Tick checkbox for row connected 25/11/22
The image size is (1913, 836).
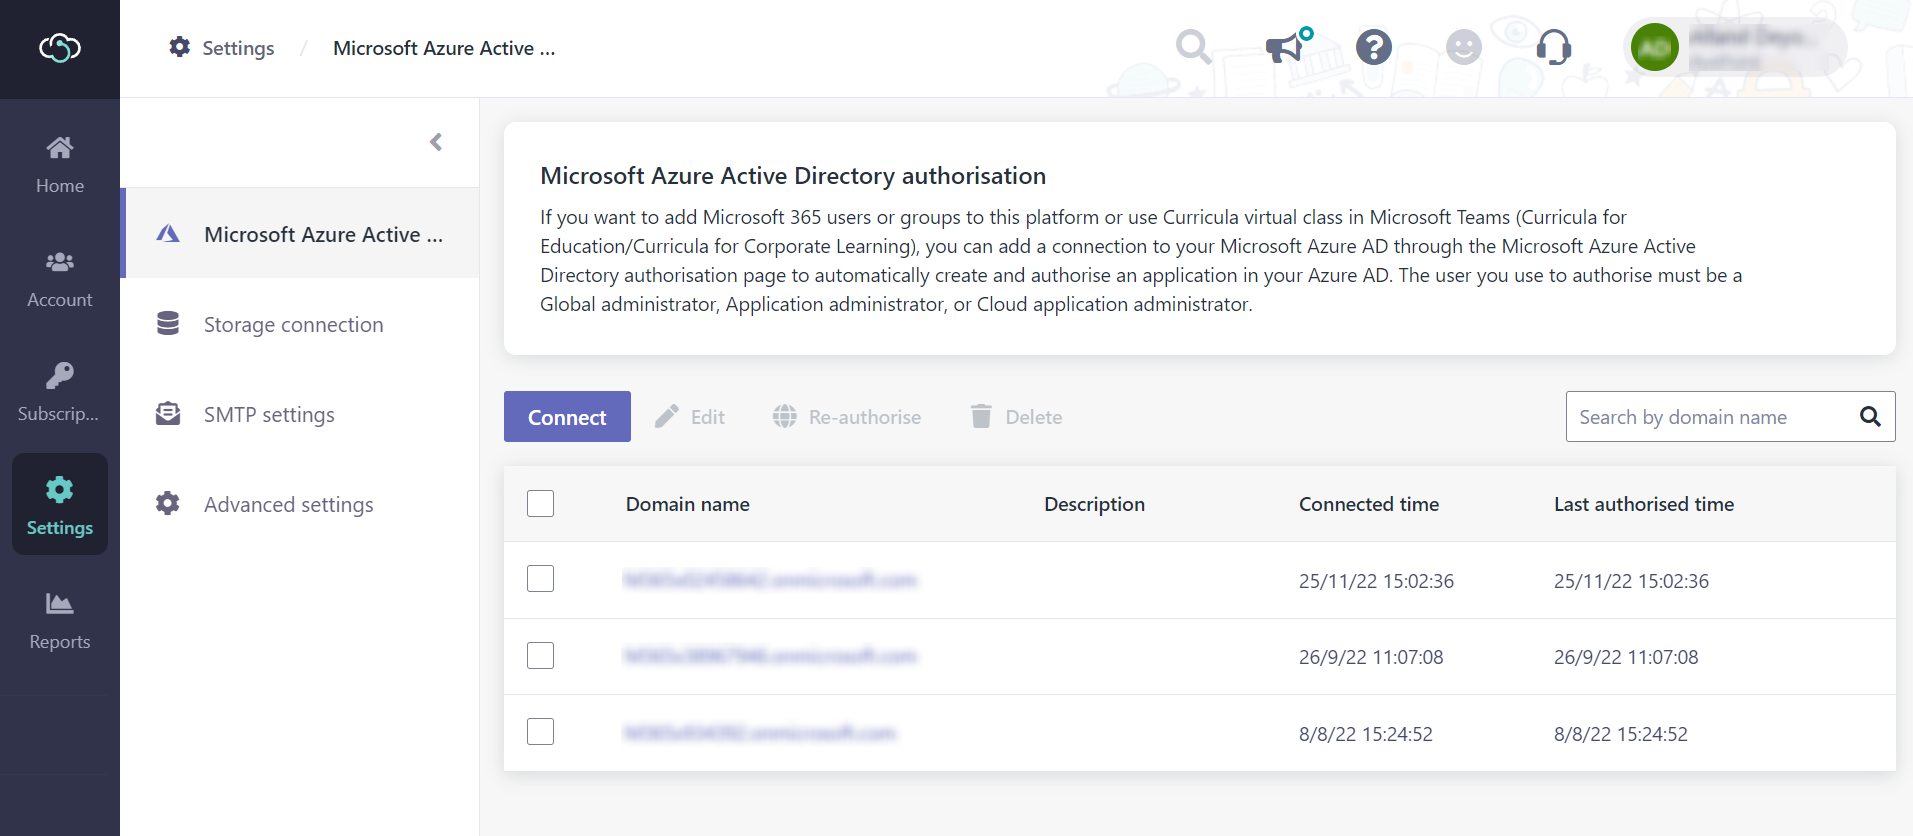540,579
